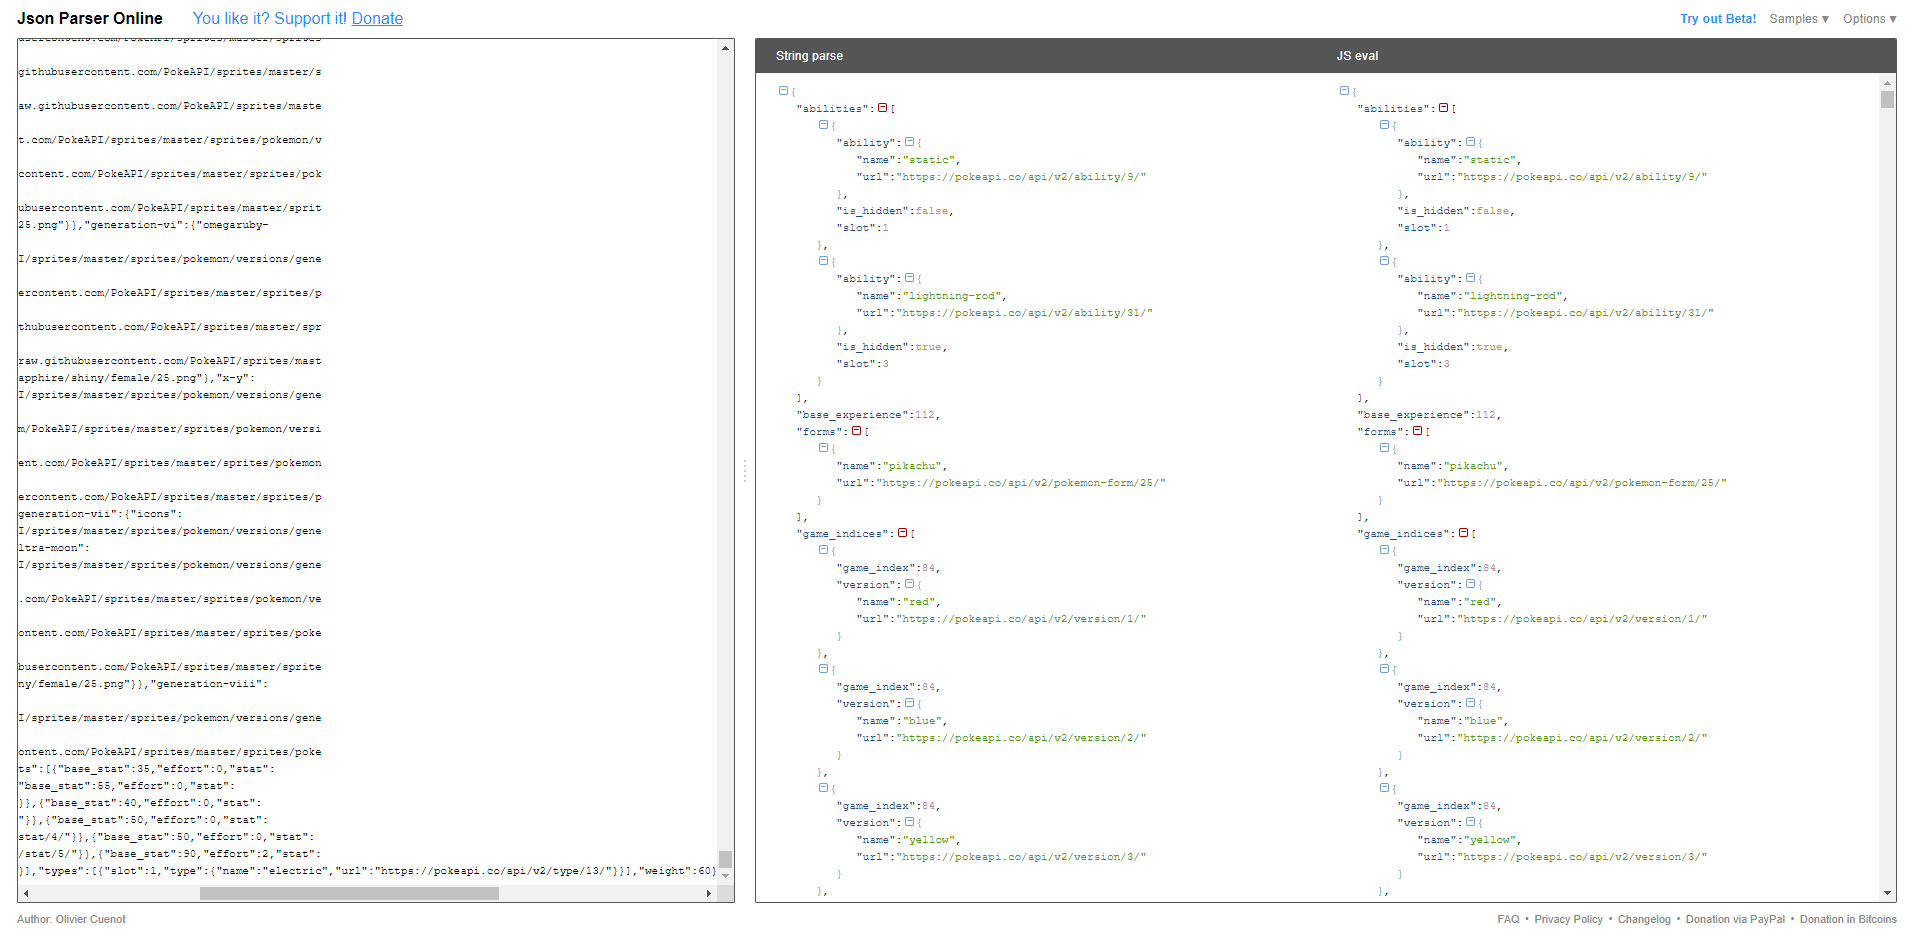Select the JS eval header tab
Image resolution: width=1916 pixels, height=936 pixels.
point(1358,56)
